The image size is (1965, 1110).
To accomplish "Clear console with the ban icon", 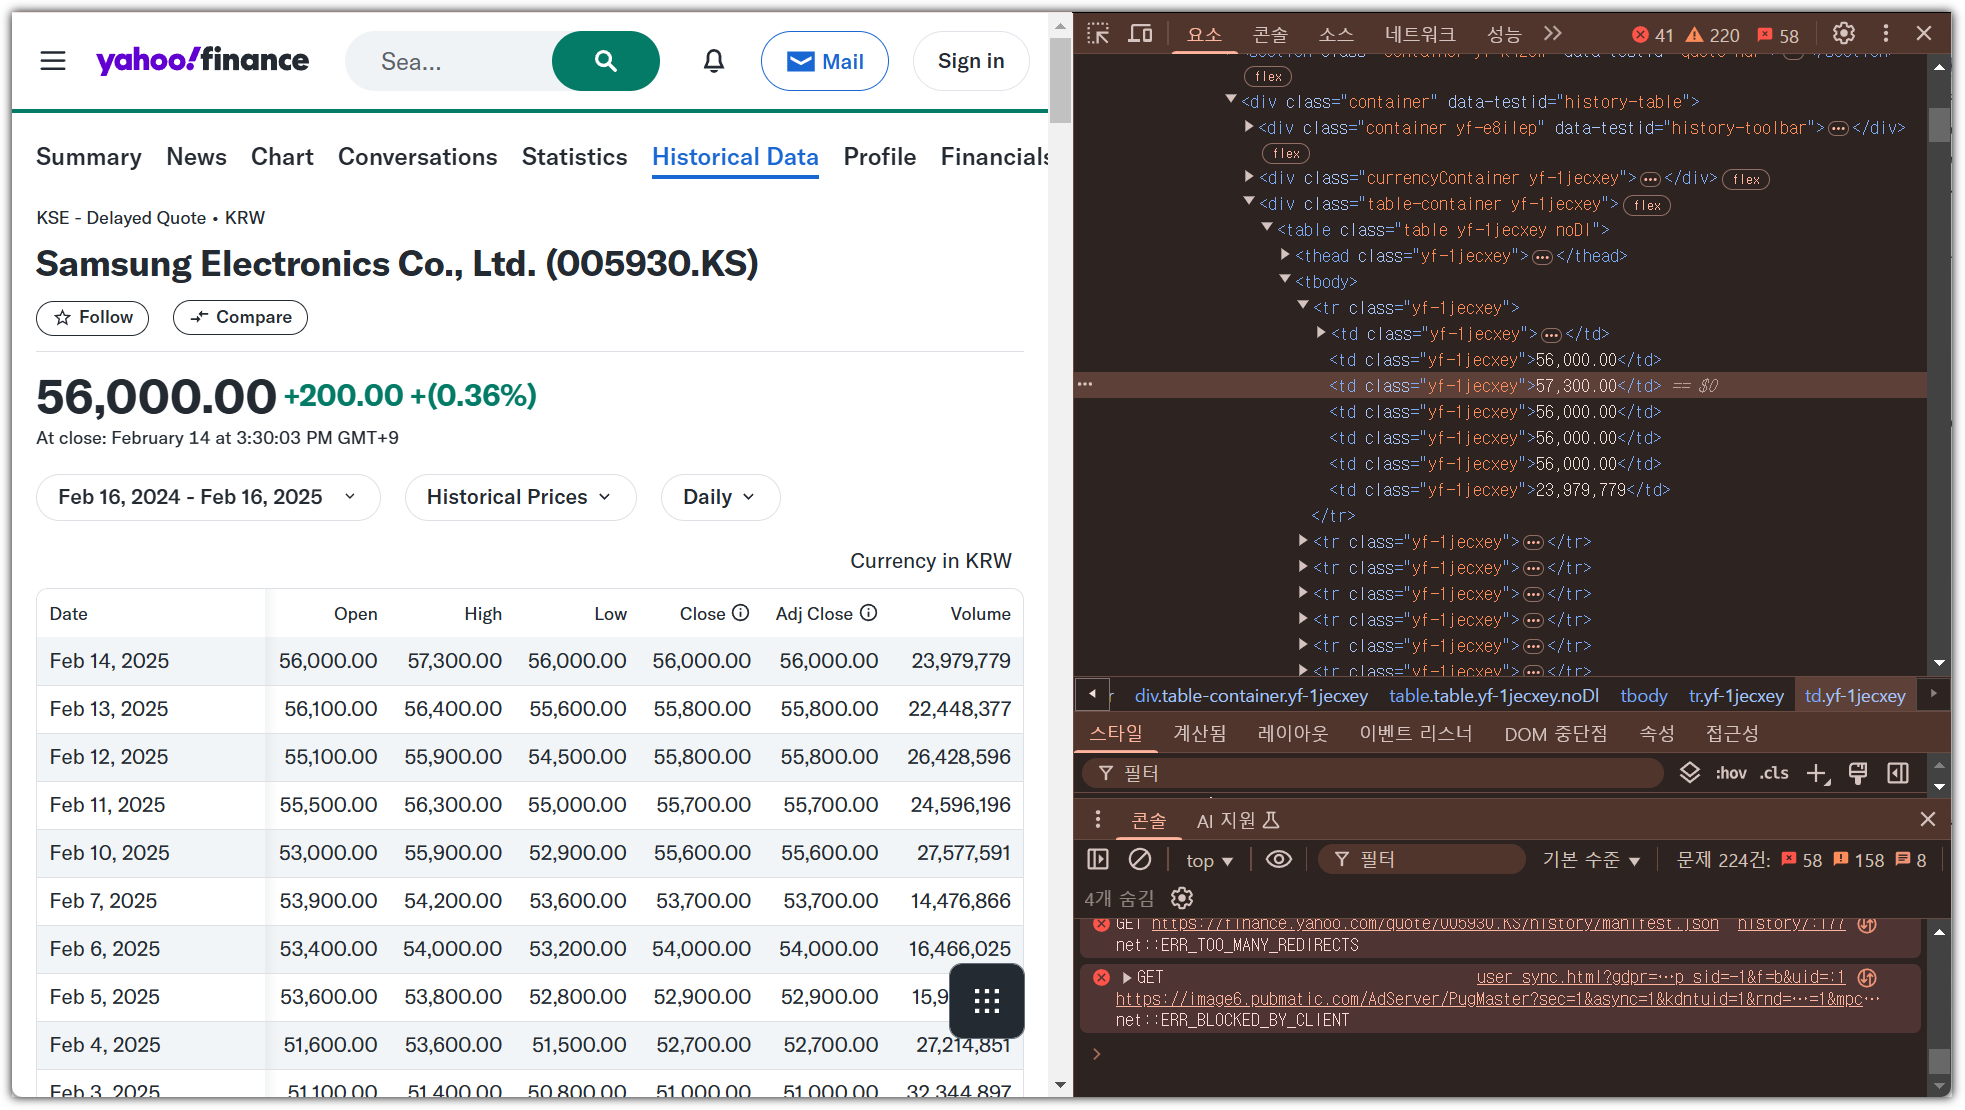I will point(1139,860).
